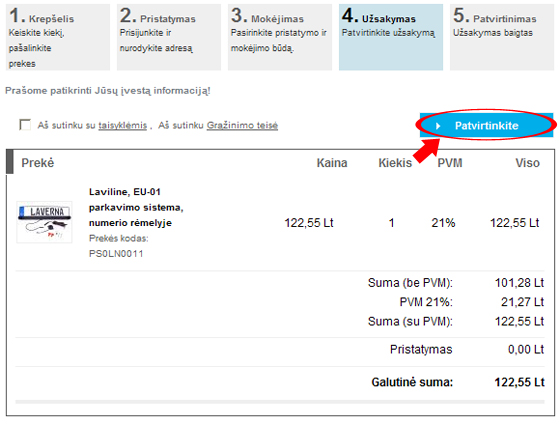Click the Kaina column header

[x=332, y=163]
